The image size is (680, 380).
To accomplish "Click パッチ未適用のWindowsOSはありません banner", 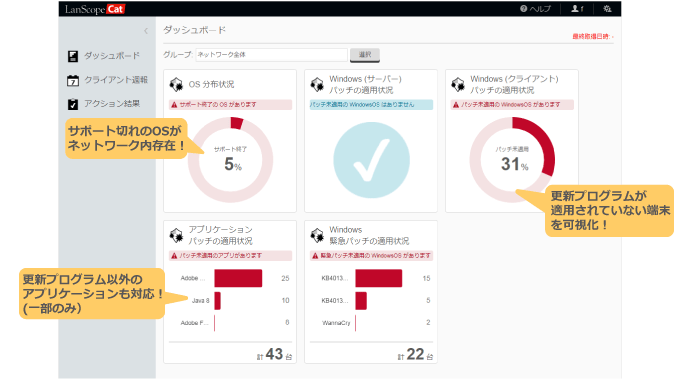I will (371, 105).
